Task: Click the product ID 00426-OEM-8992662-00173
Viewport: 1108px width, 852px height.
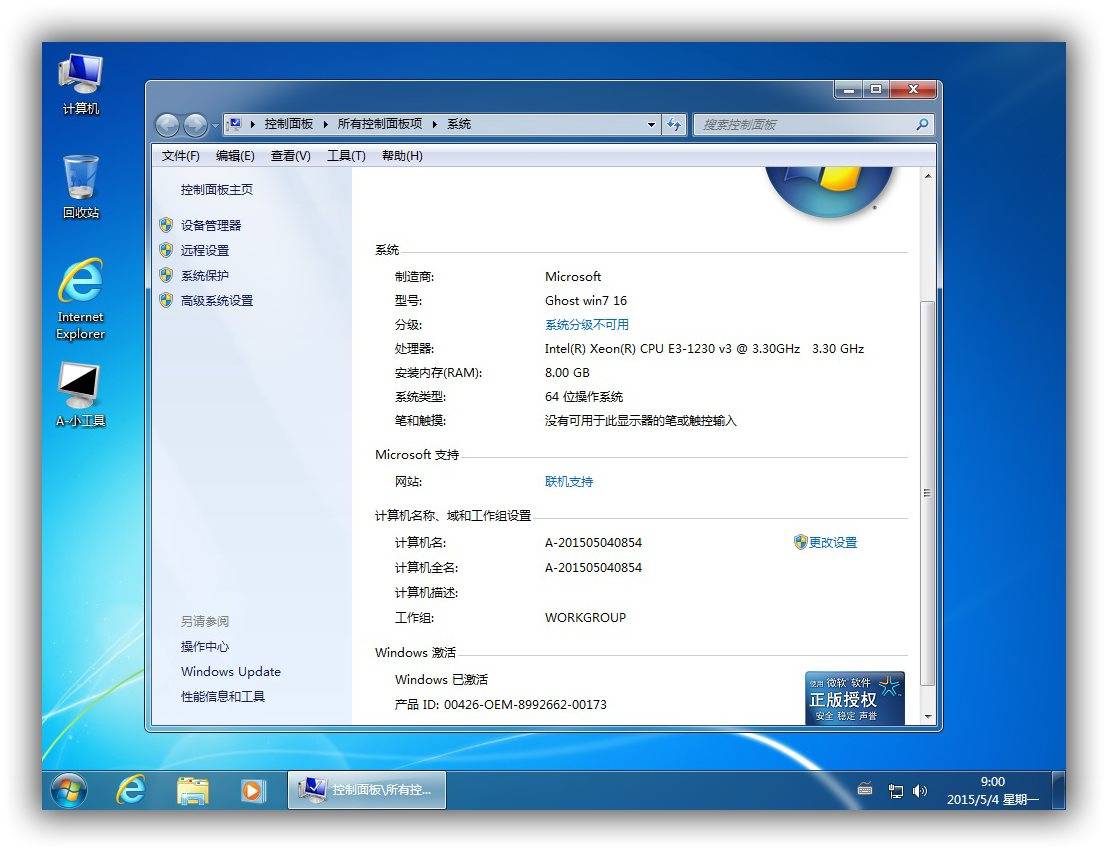Action: (525, 704)
